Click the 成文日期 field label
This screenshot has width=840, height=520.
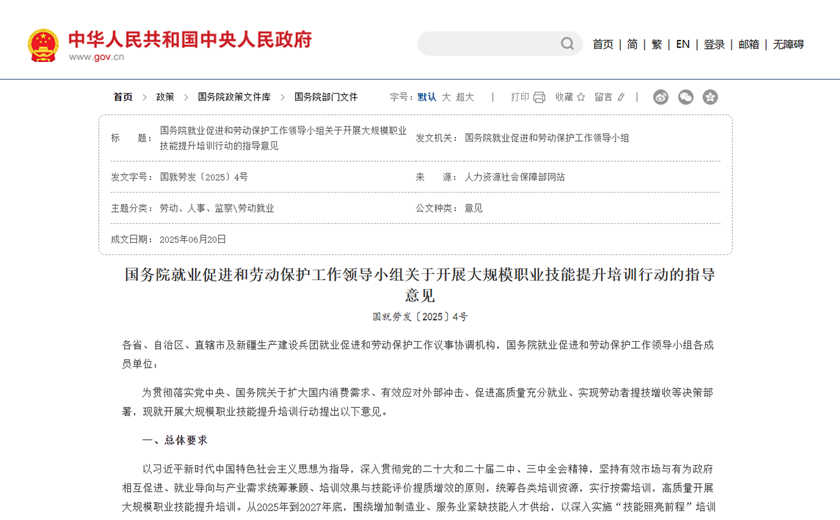[132, 239]
